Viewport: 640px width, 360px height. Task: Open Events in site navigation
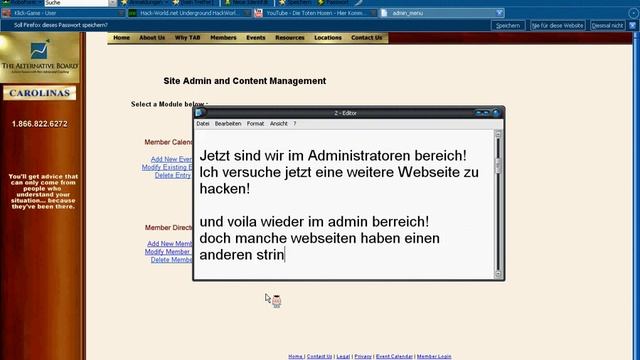(x=256, y=38)
